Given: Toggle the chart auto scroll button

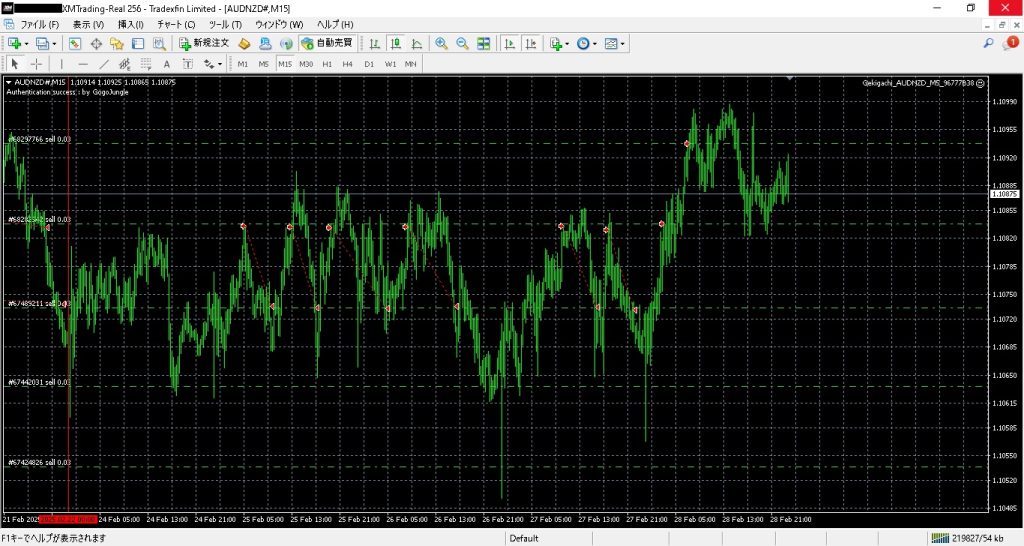Looking at the screenshot, I should (x=509, y=43).
